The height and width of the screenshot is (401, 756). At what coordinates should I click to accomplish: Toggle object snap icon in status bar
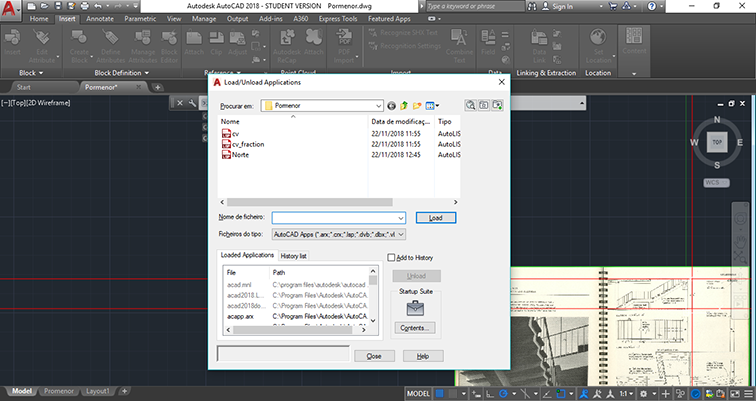pyautogui.click(x=561, y=394)
